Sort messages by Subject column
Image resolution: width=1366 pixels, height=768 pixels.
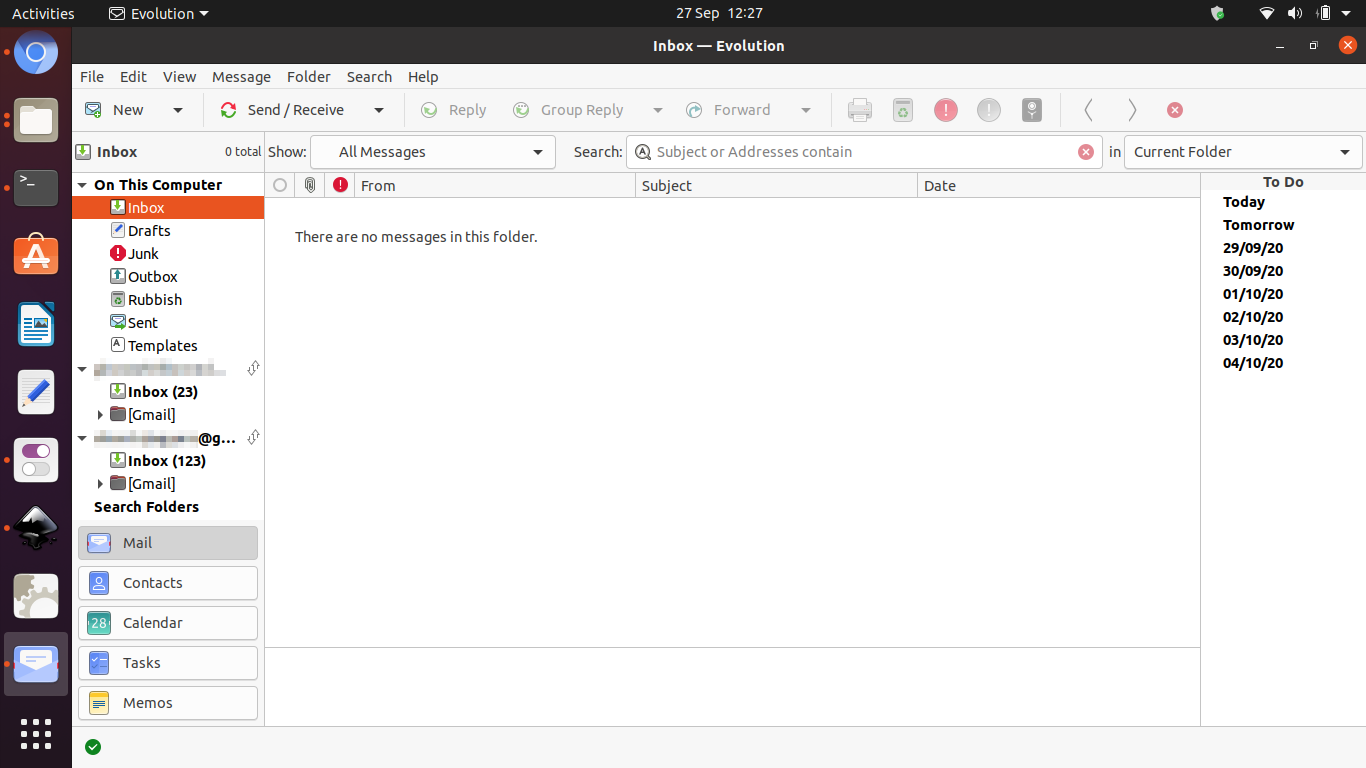(x=777, y=185)
